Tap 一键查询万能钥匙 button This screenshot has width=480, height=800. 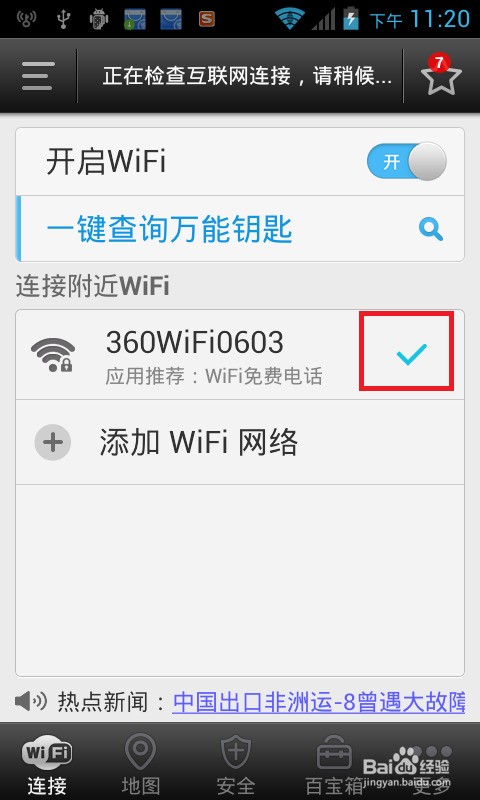click(x=240, y=229)
